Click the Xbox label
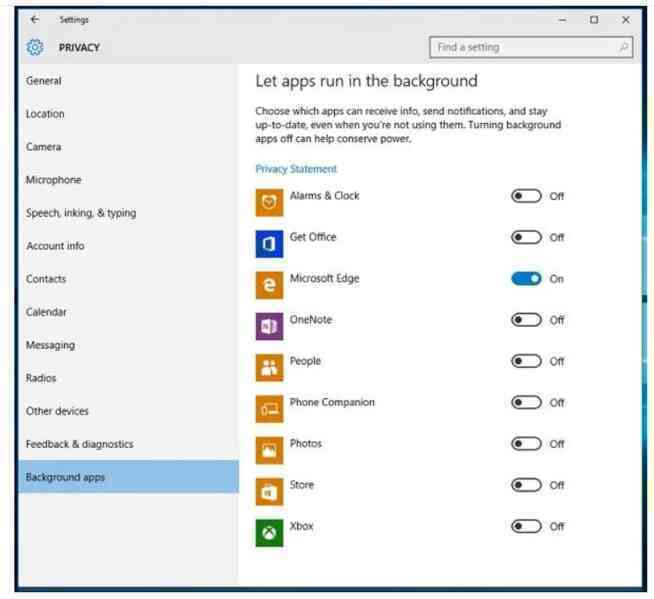This screenshot has height=599, width=654. pos(301,526)
